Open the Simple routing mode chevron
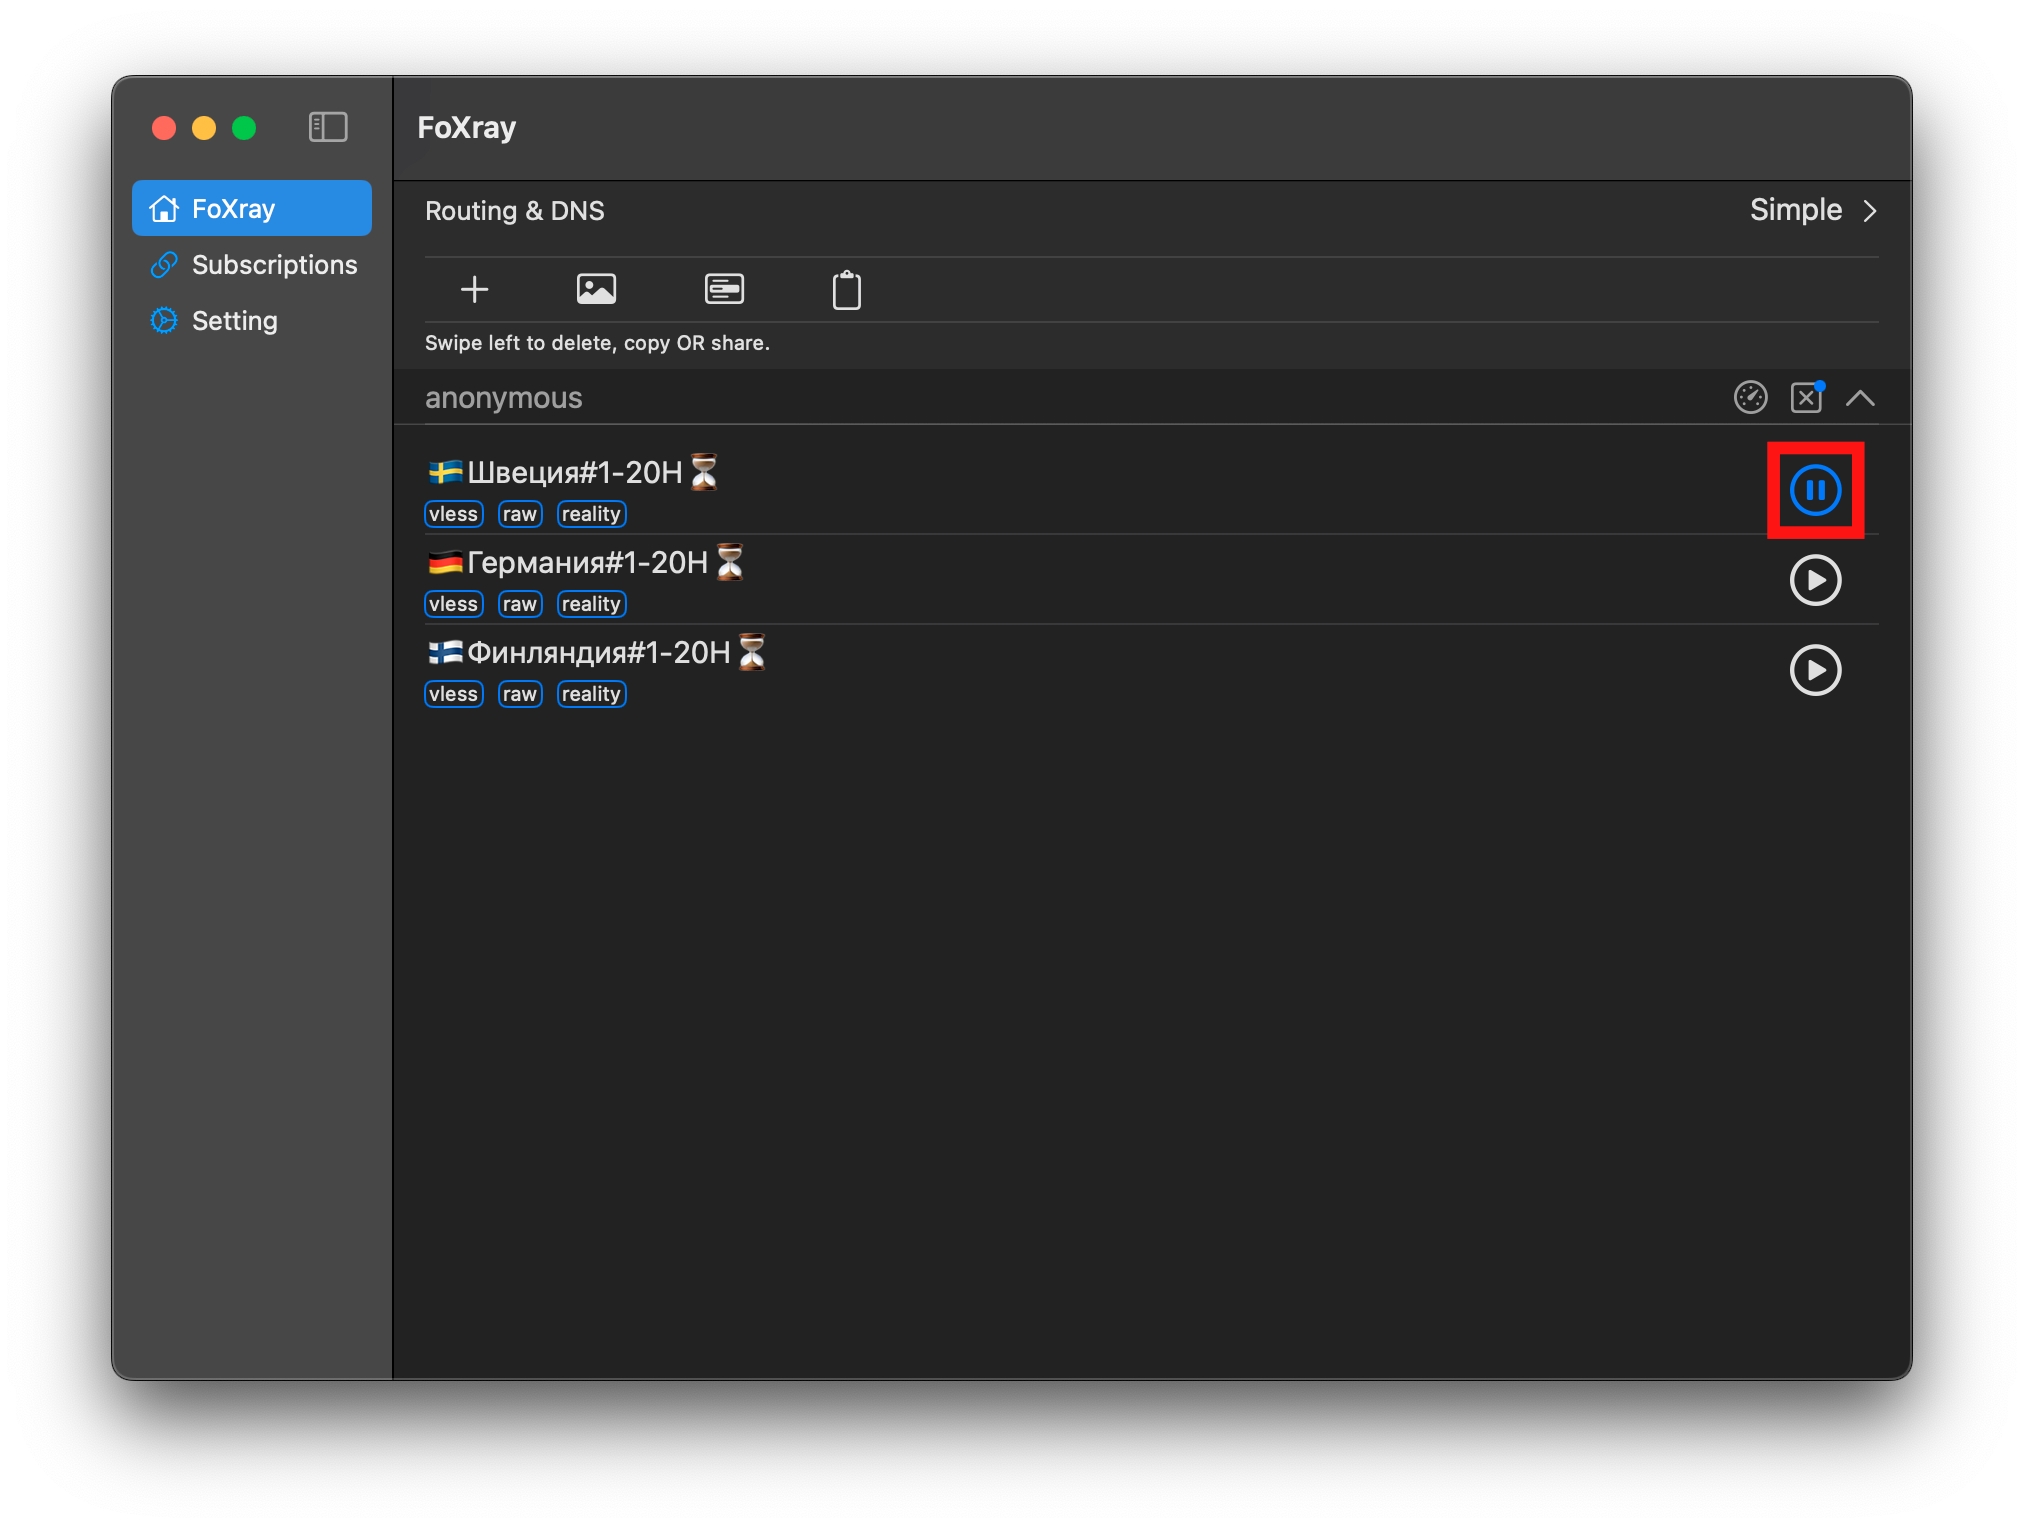 pyautogui.click(x=1869, y=211)
